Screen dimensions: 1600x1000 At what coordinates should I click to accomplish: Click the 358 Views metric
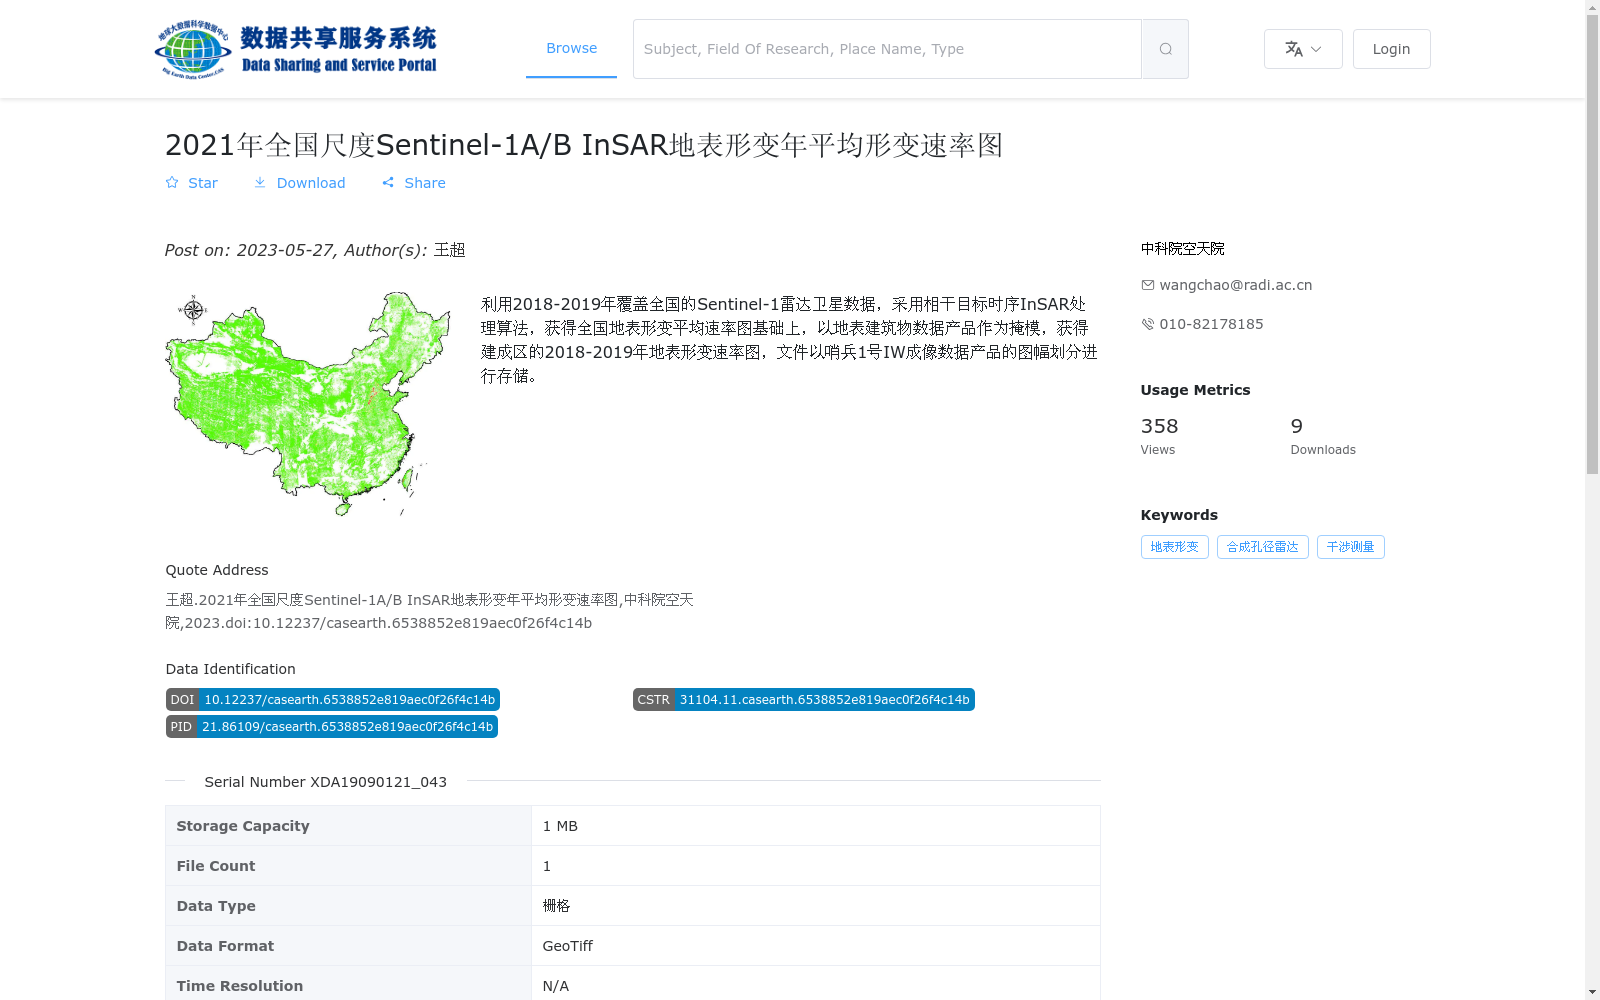[1160, 436]
